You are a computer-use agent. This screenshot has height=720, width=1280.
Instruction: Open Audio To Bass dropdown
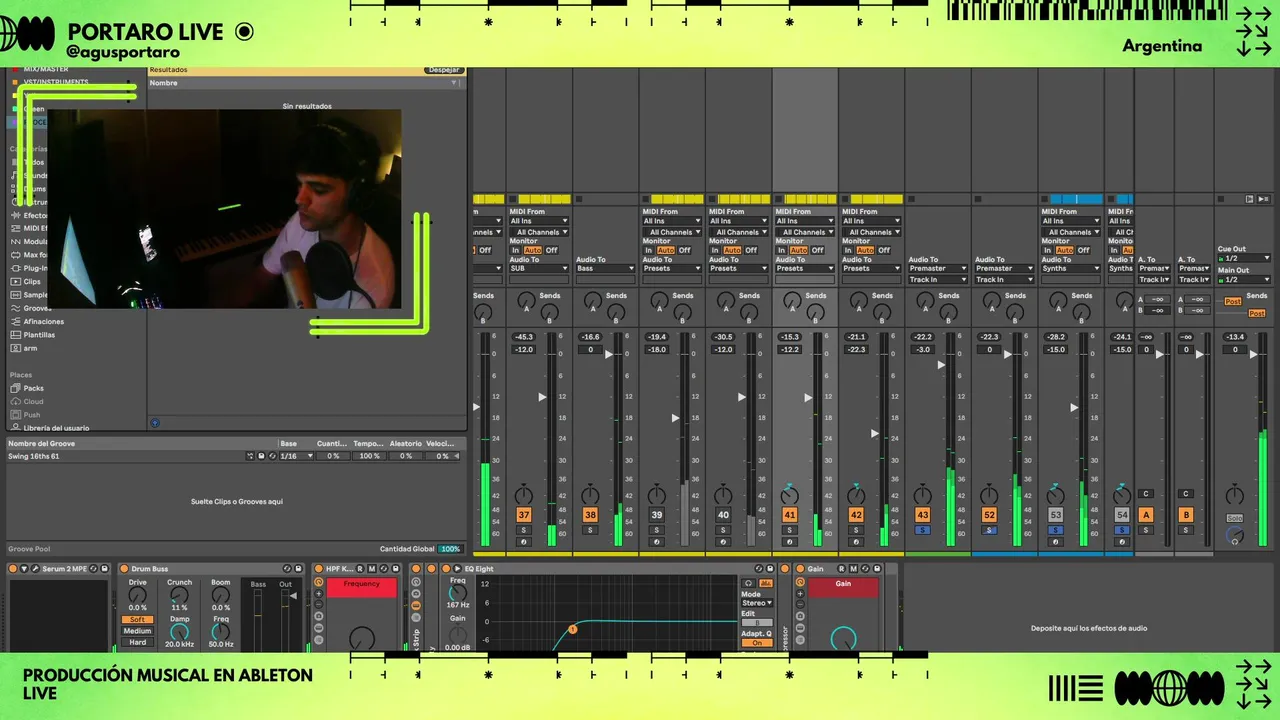605,268
